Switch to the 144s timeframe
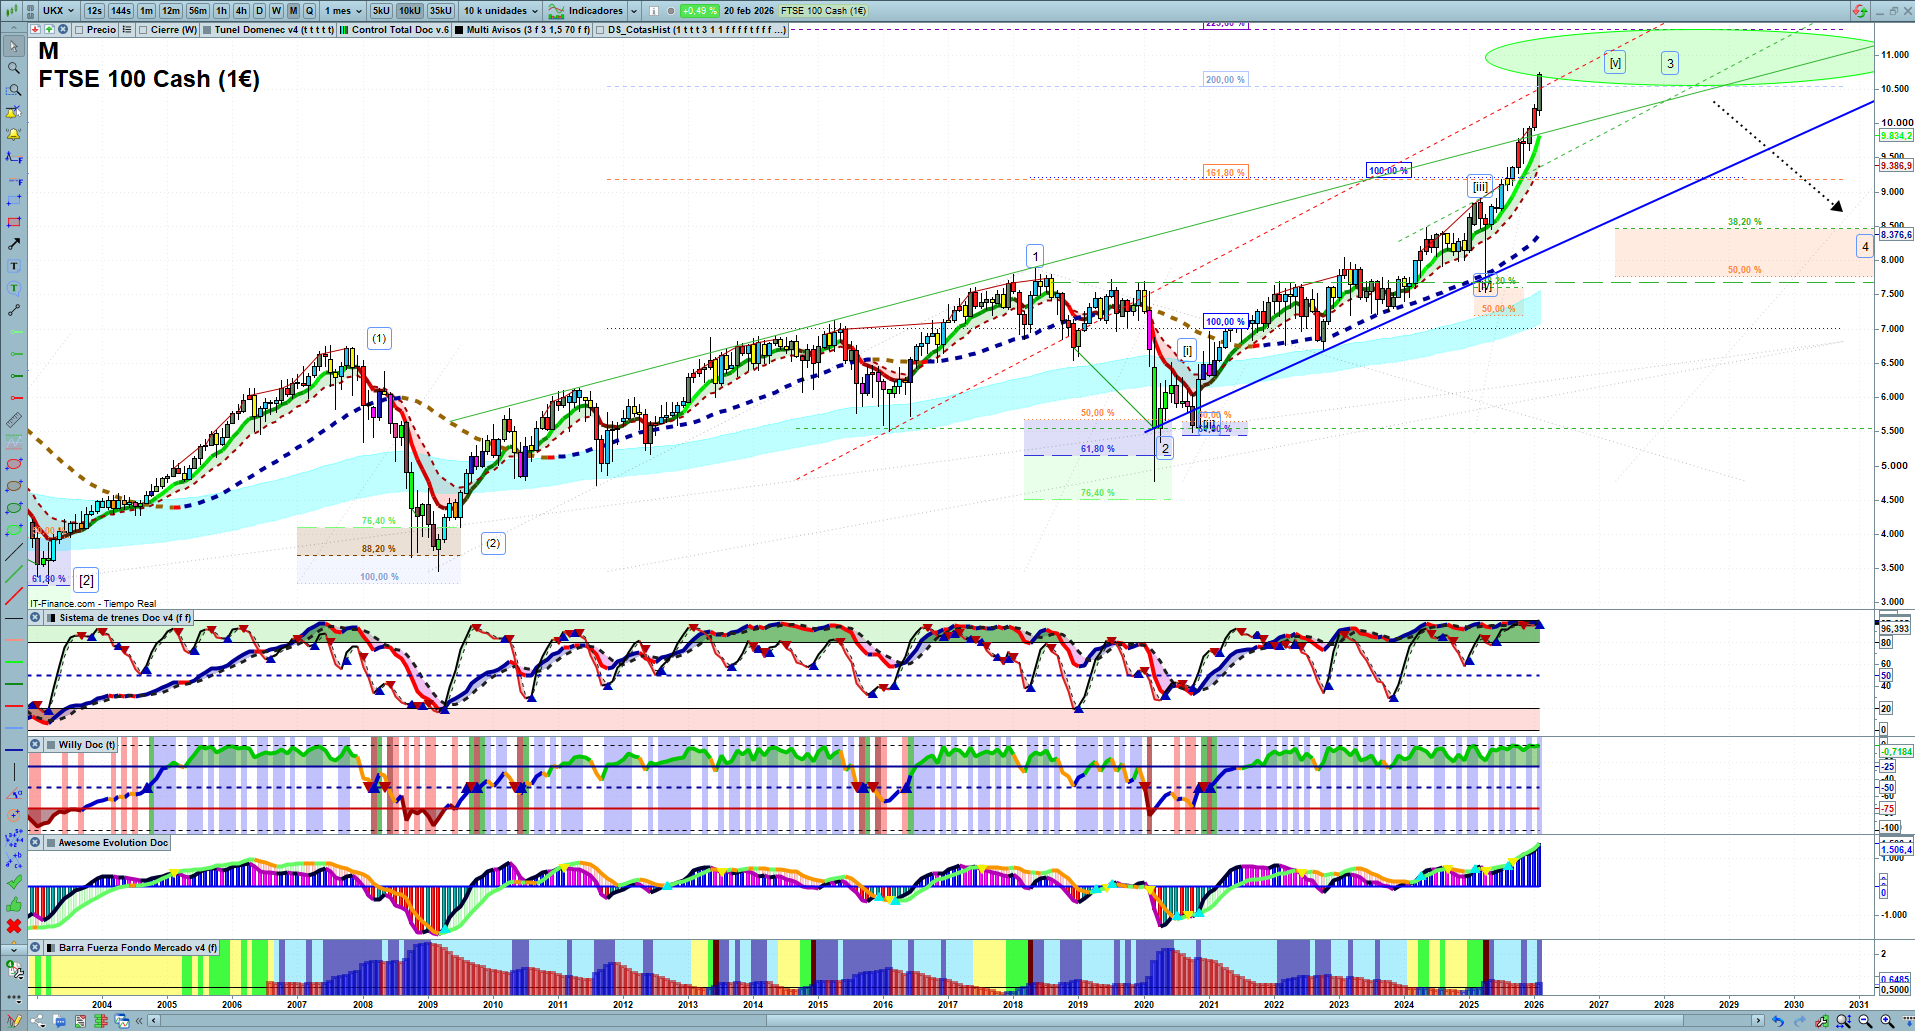1915x1031 pixels. [121, 11]
